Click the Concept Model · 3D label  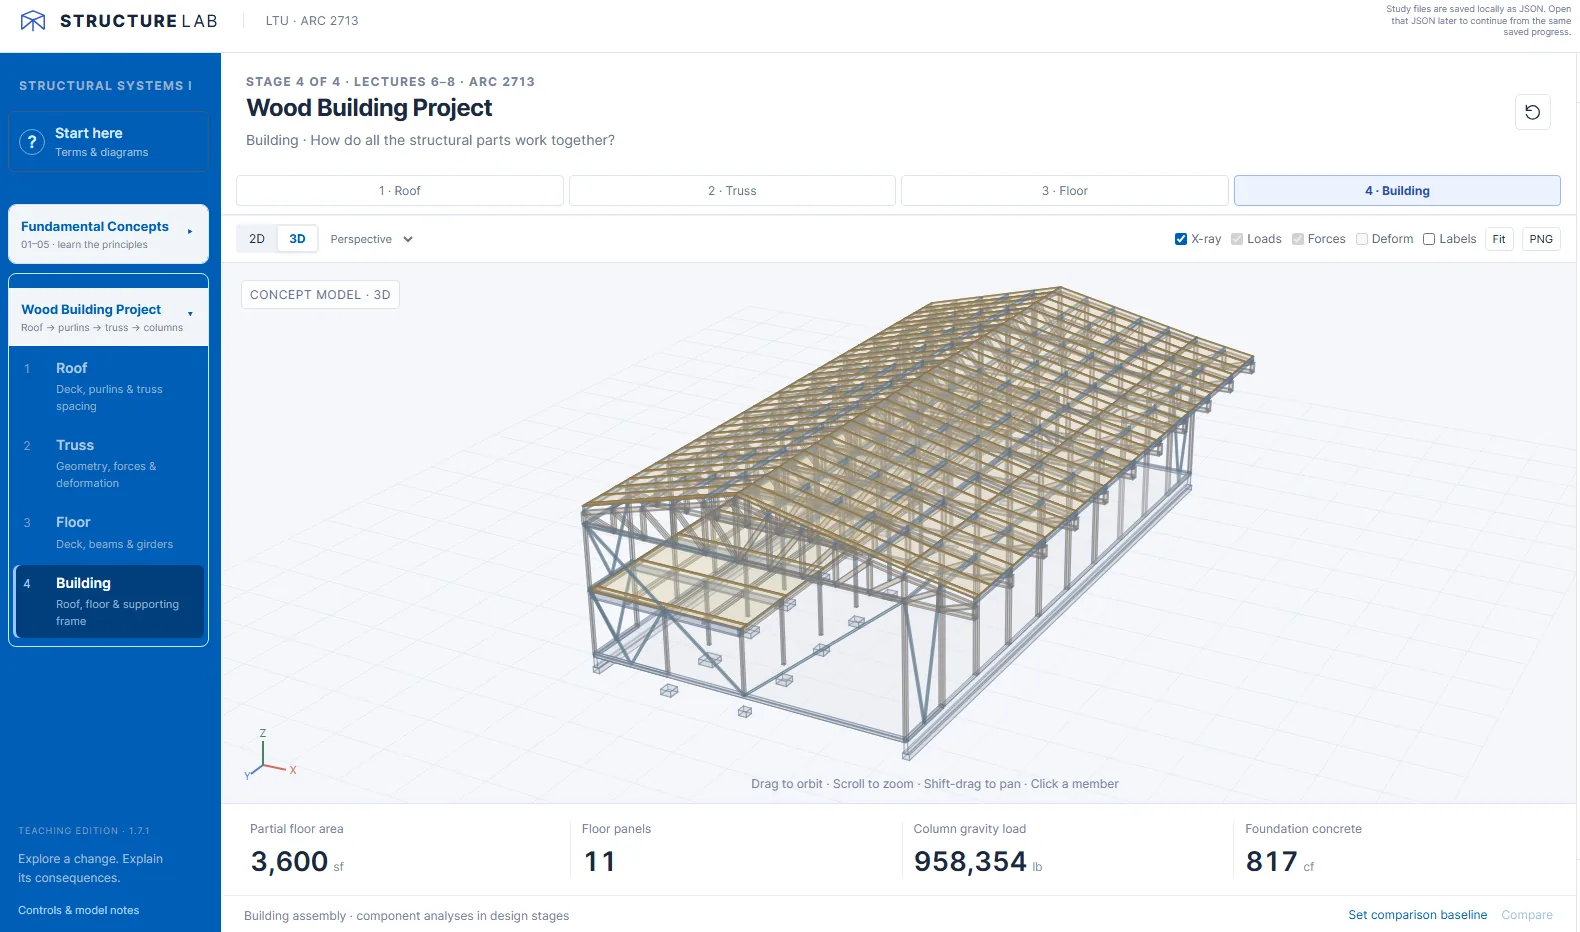[x=320, y=295]
